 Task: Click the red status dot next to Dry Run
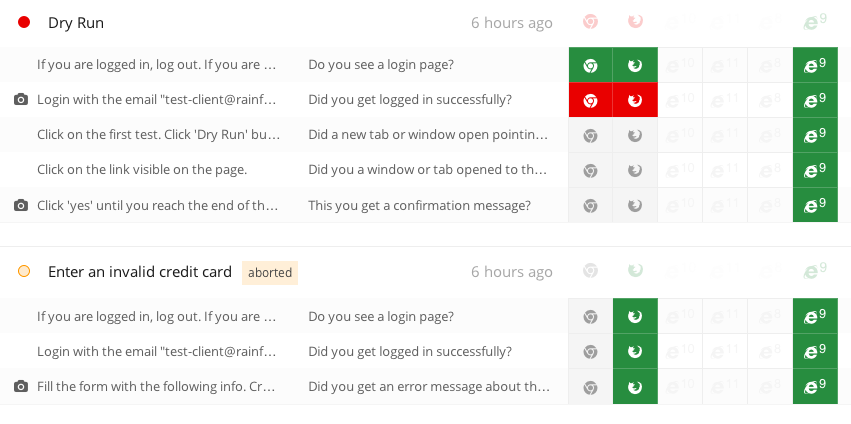point(24,22)
